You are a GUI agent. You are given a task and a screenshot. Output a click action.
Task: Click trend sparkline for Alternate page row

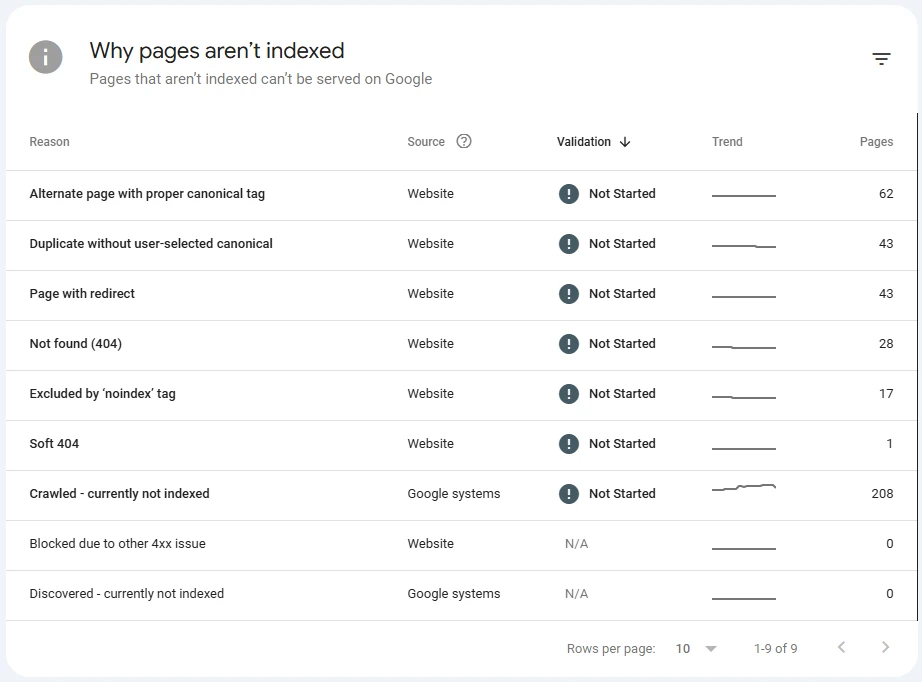click(x=744, y=195)
